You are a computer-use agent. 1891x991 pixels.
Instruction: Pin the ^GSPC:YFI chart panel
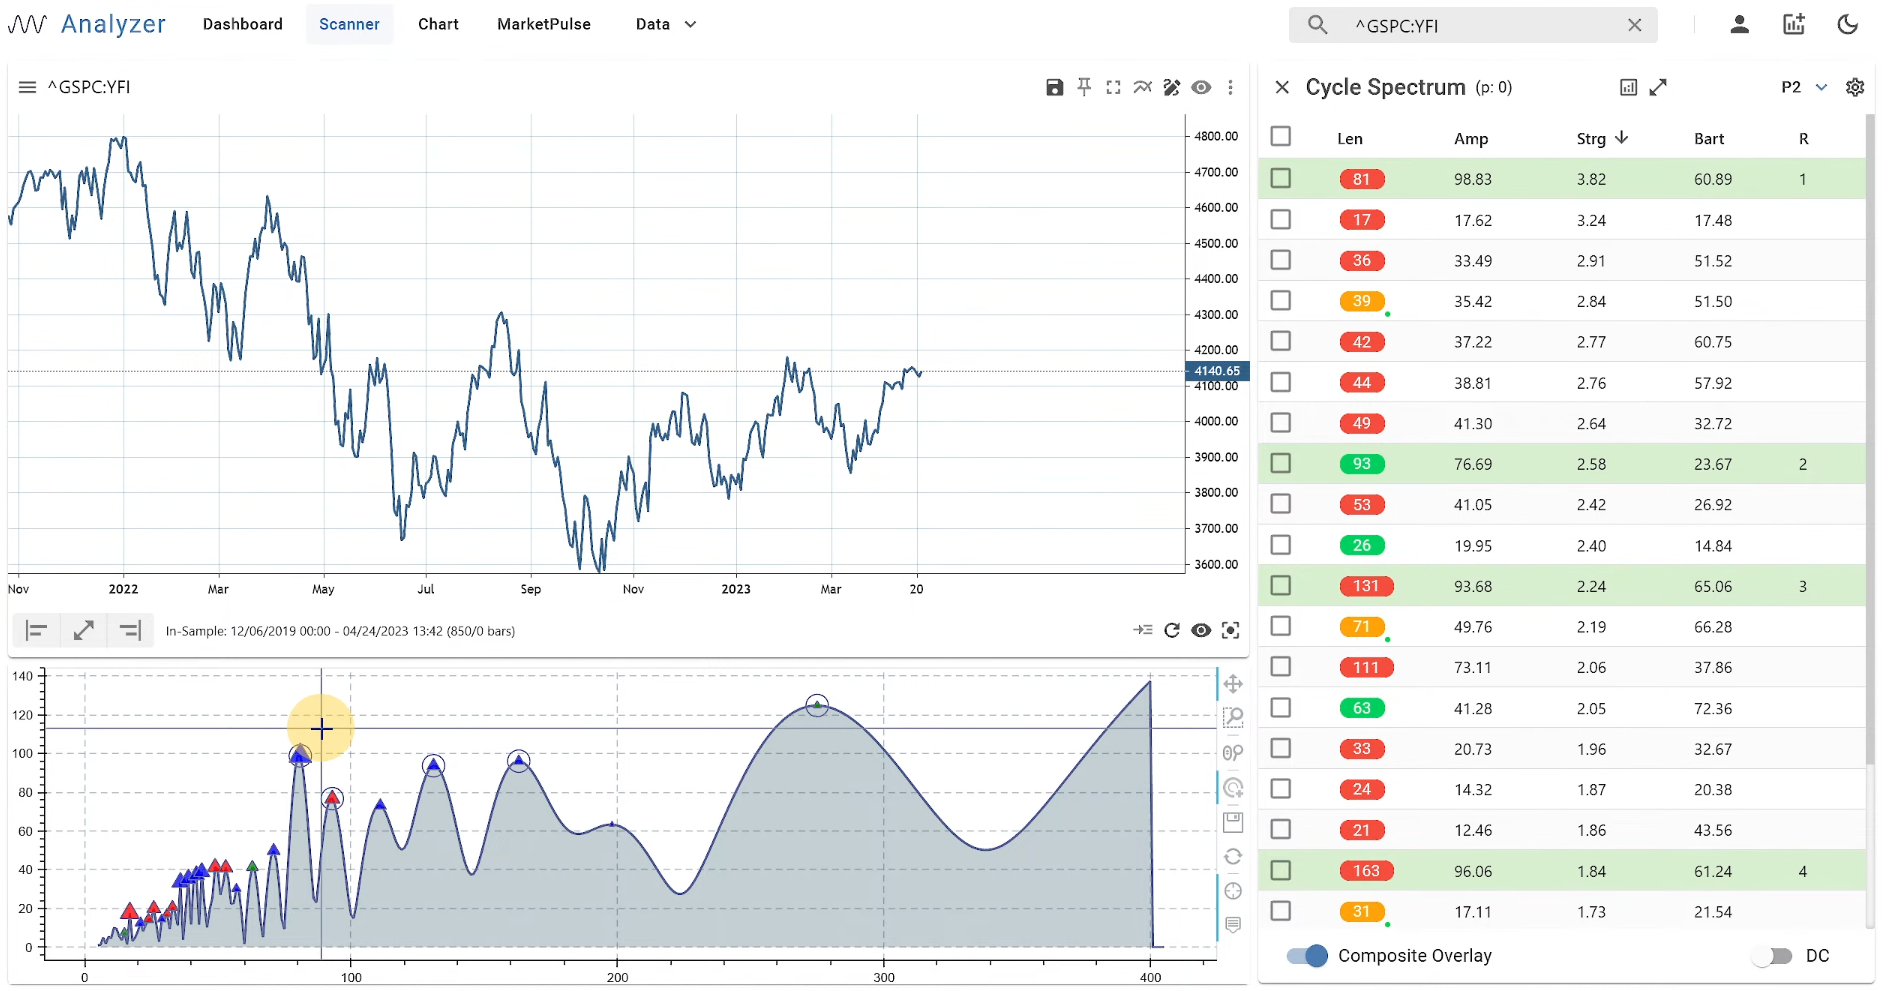coord(1084,88)
